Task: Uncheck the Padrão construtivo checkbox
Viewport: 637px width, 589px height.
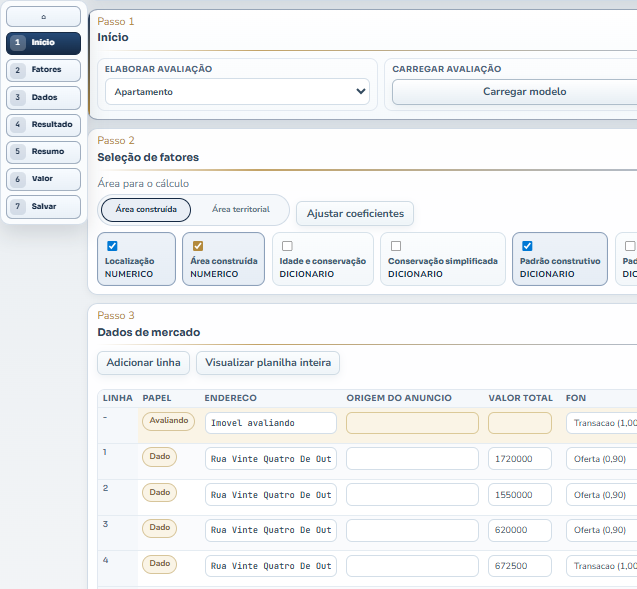Action: 527,246
